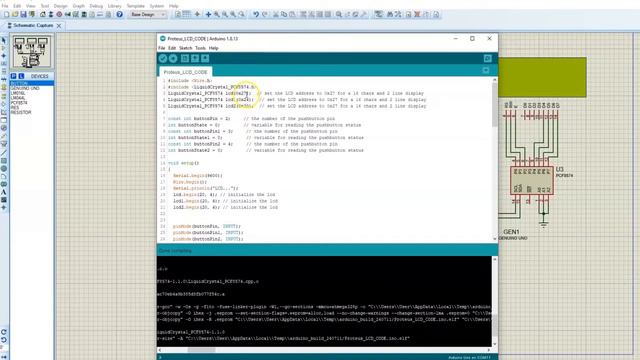The height and width of the screenshot is (360, 640).
Task: Open Arduino Serial Monitor icon
Action: 487,58
